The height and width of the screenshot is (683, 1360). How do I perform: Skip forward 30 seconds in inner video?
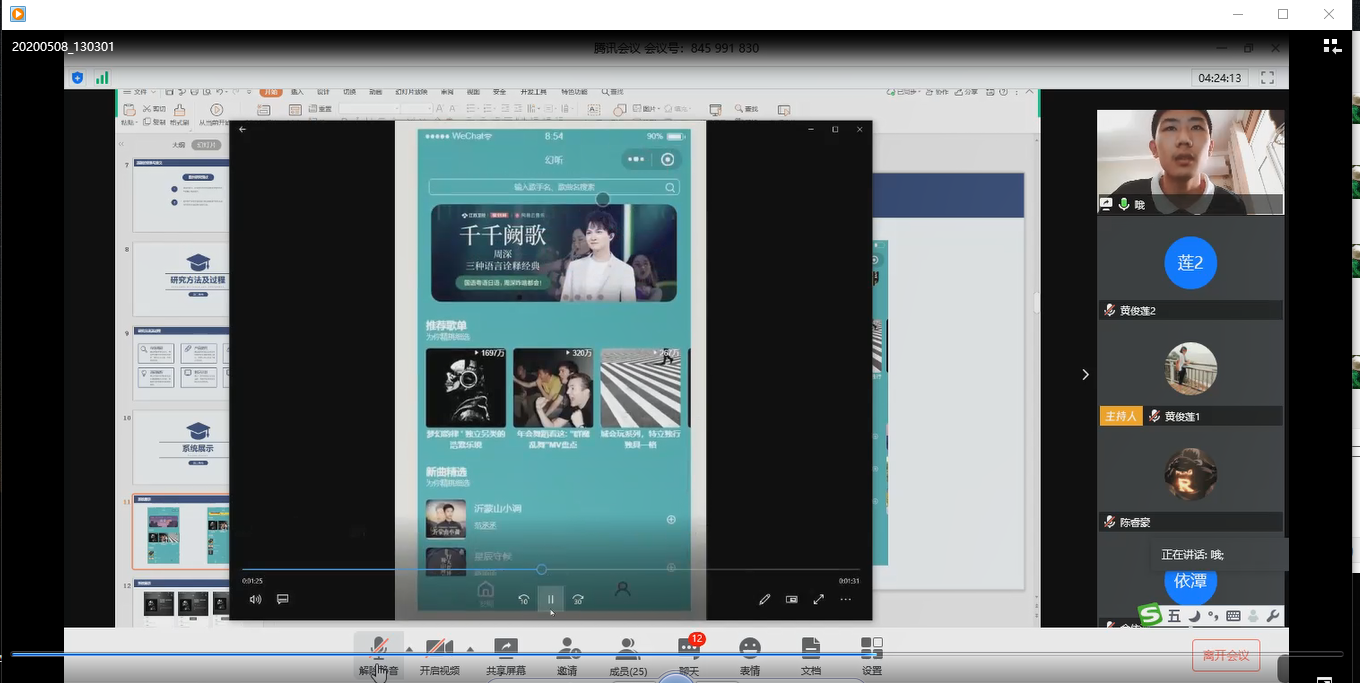[x=578, y=599]
